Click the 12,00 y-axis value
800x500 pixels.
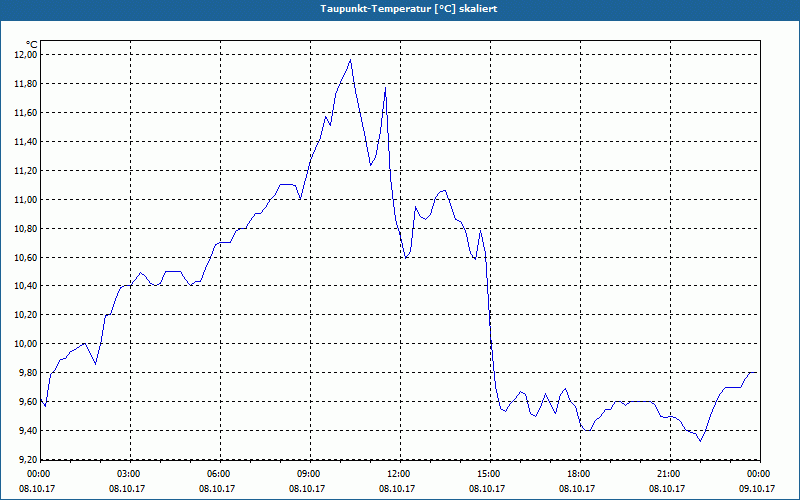tap(26, 55)
